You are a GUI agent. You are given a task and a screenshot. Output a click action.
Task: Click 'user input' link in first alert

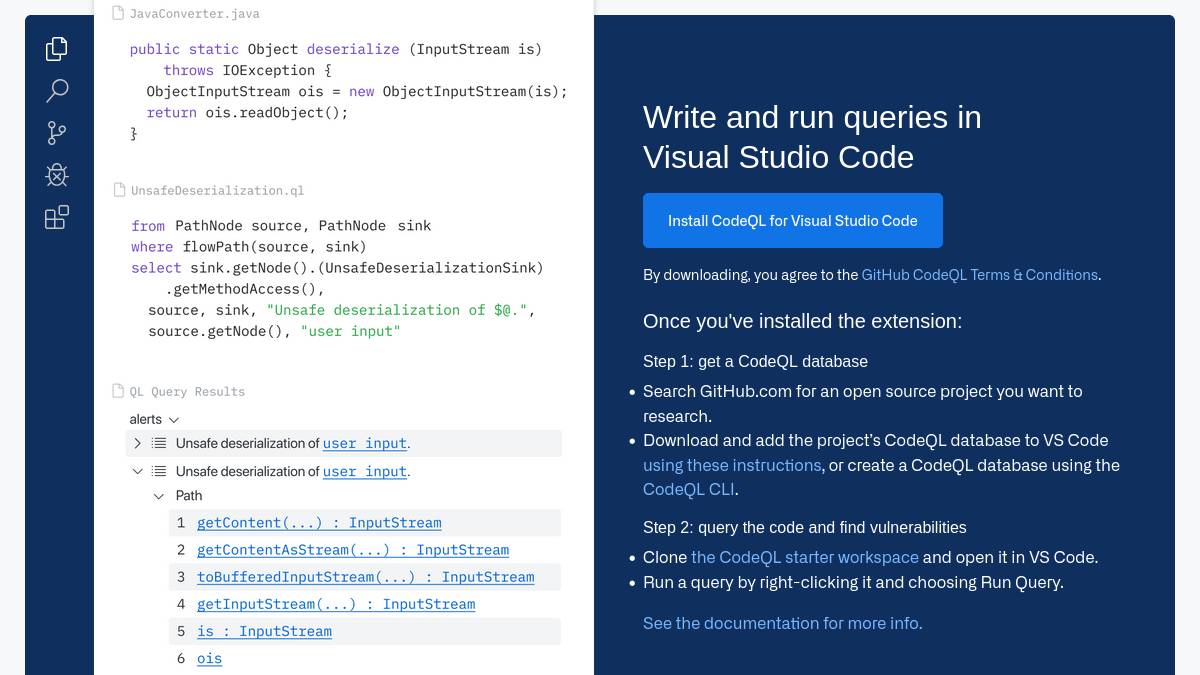coord(365,443)
